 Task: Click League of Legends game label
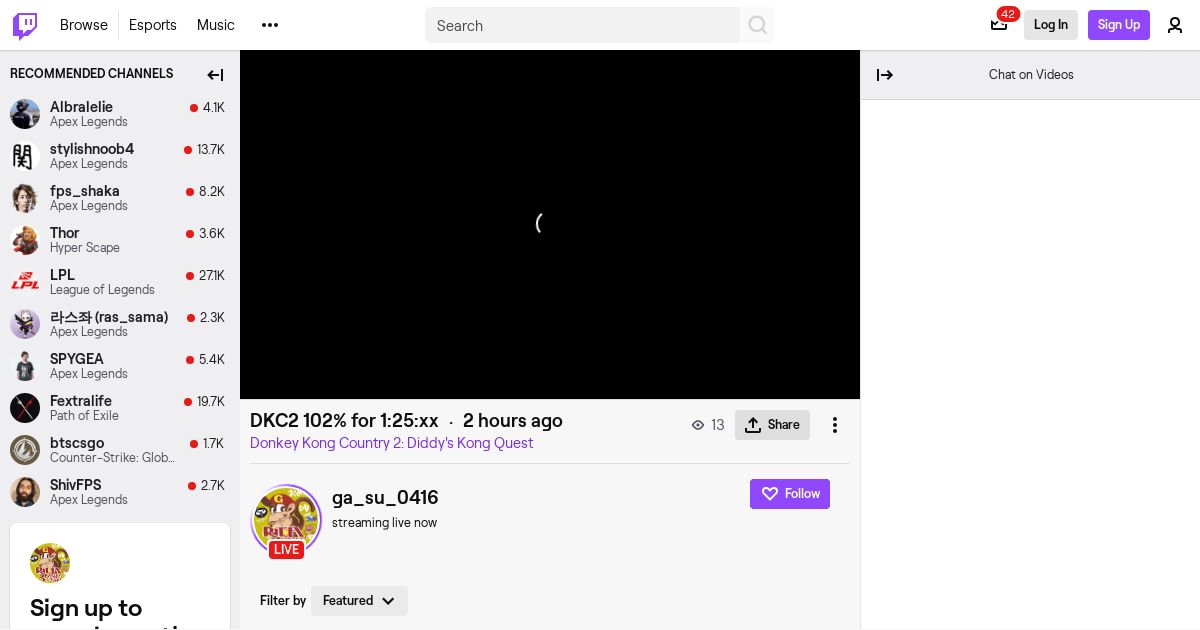click(x=102, y=290)
